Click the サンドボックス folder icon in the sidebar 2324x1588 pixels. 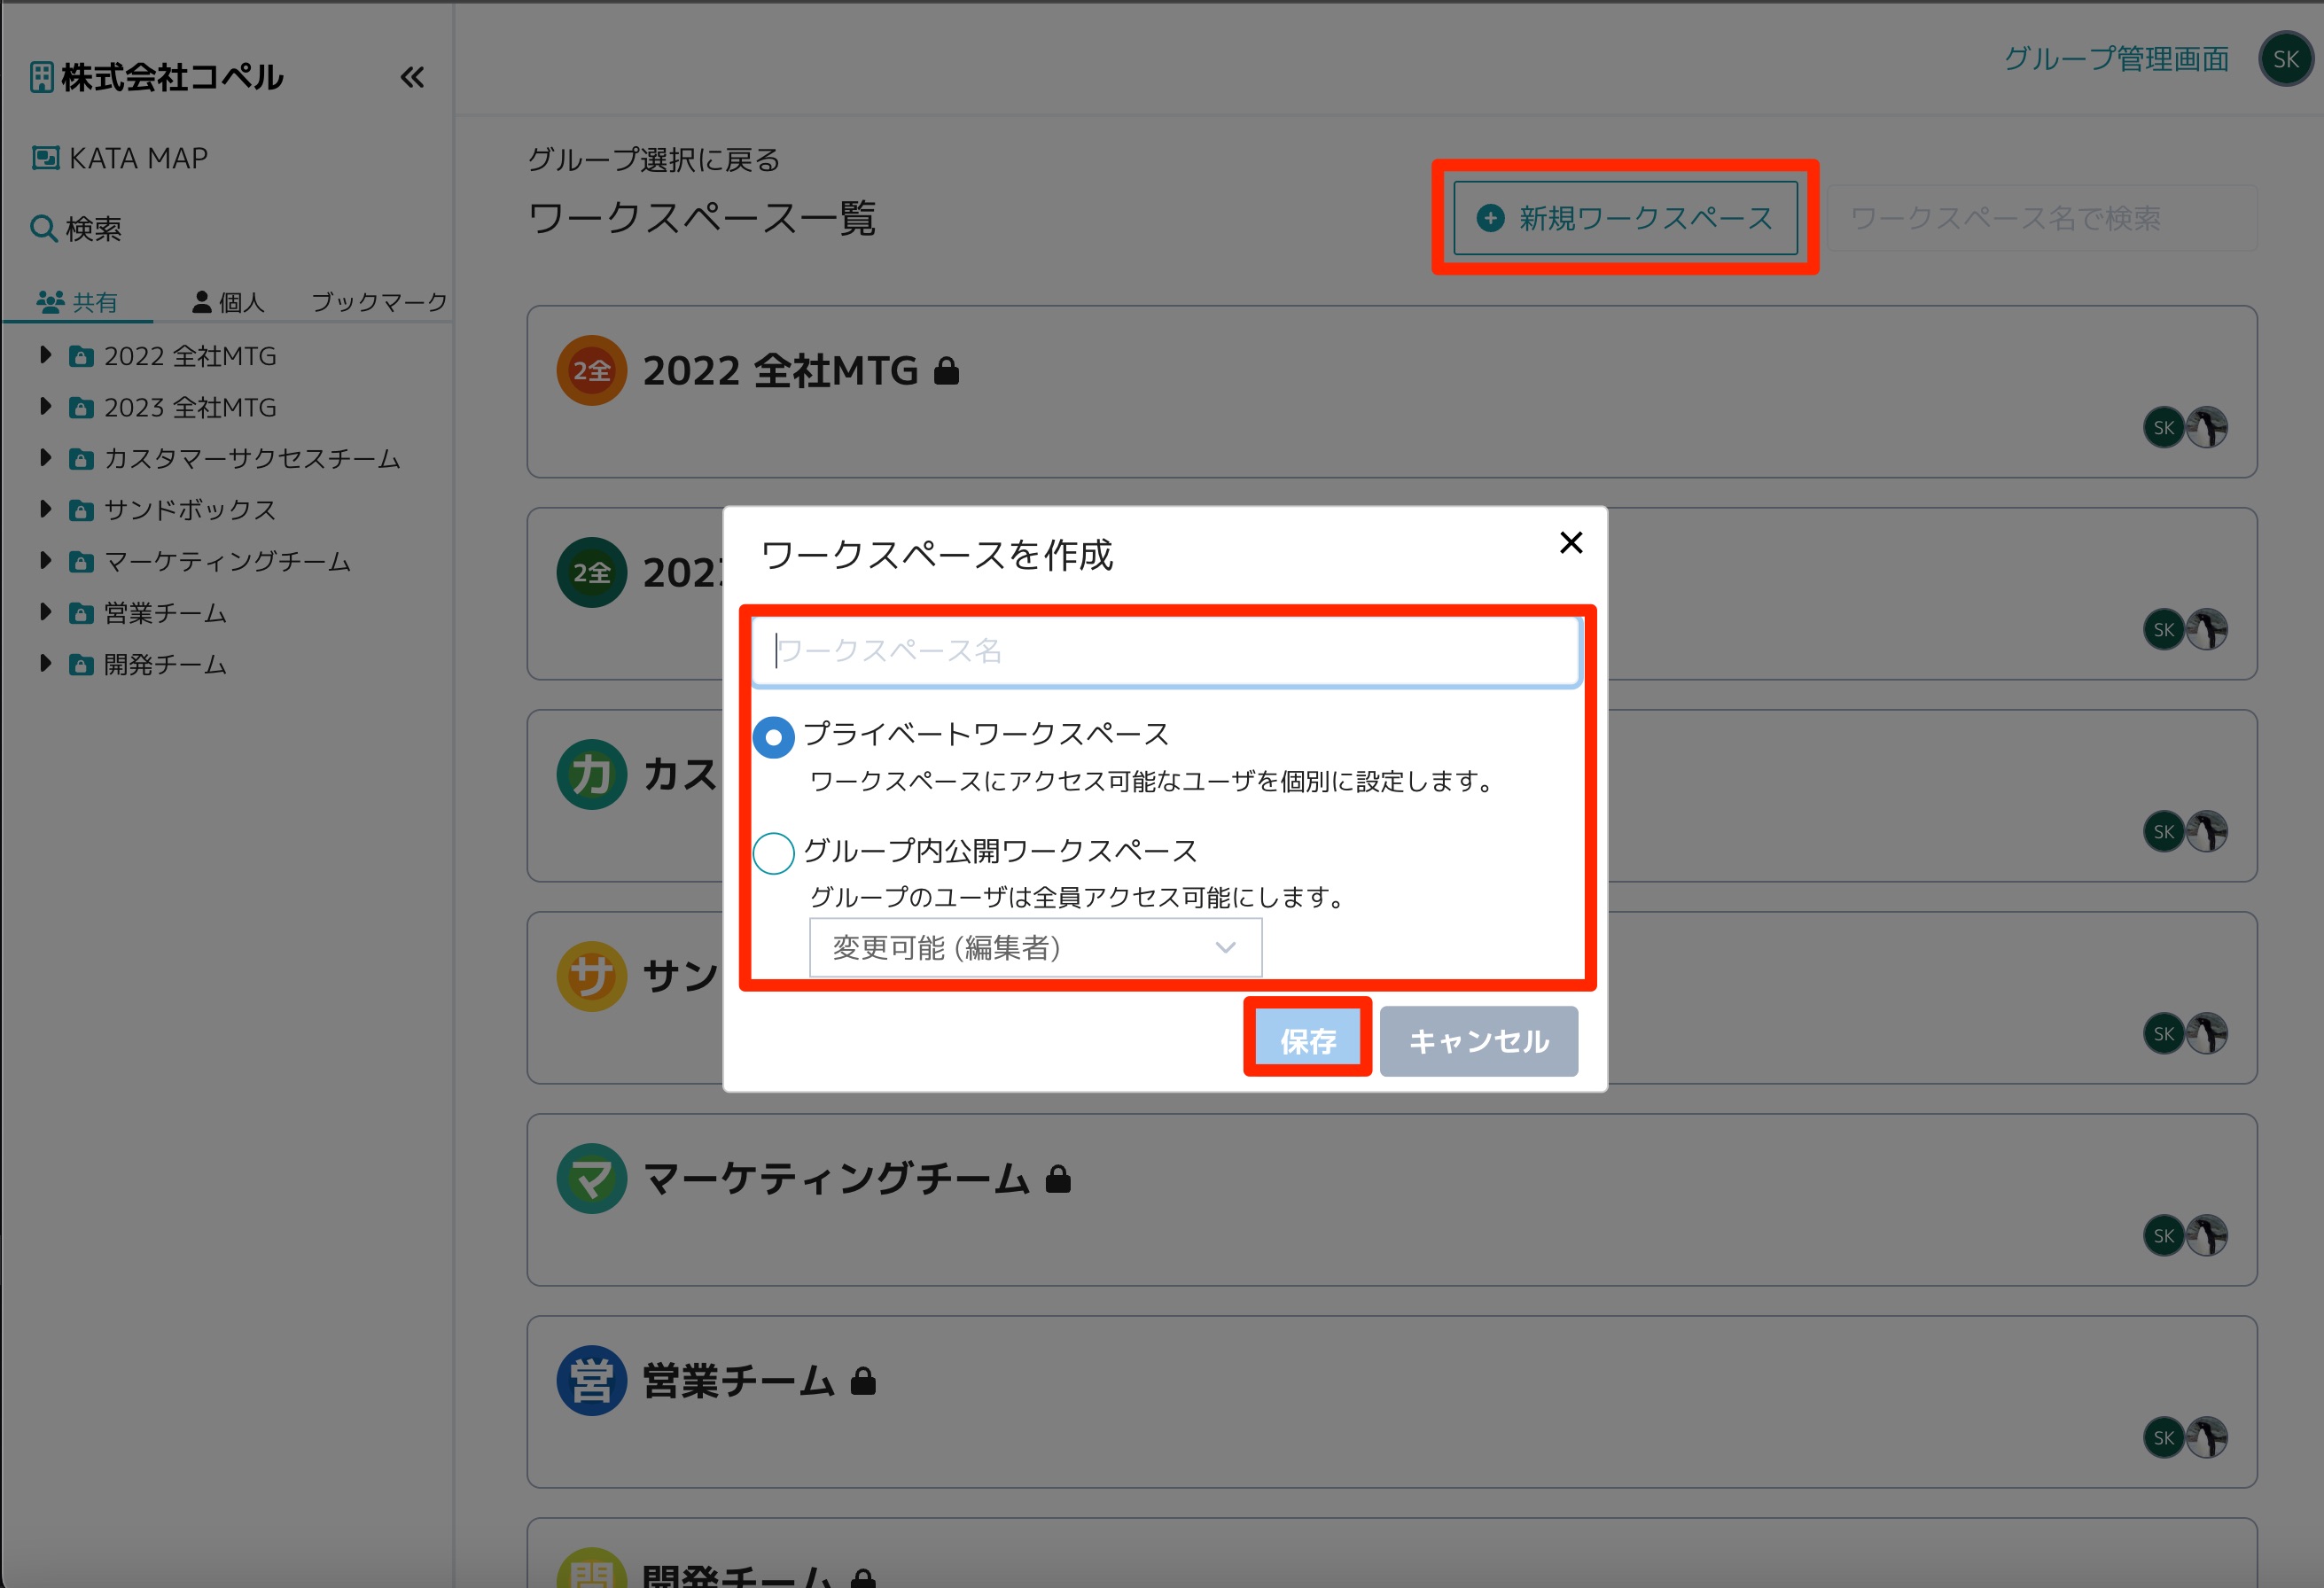point(81,510)
